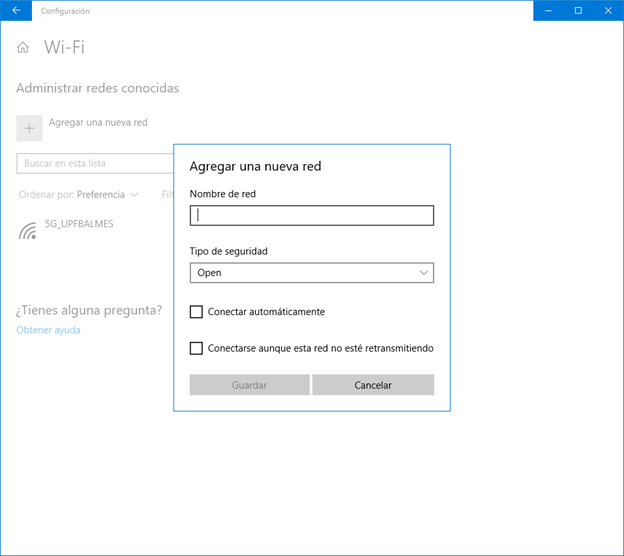Click Agregar una nueva red label
Image resolution: width=624 pixels, height=556 pixels.
tap(98, 122)
